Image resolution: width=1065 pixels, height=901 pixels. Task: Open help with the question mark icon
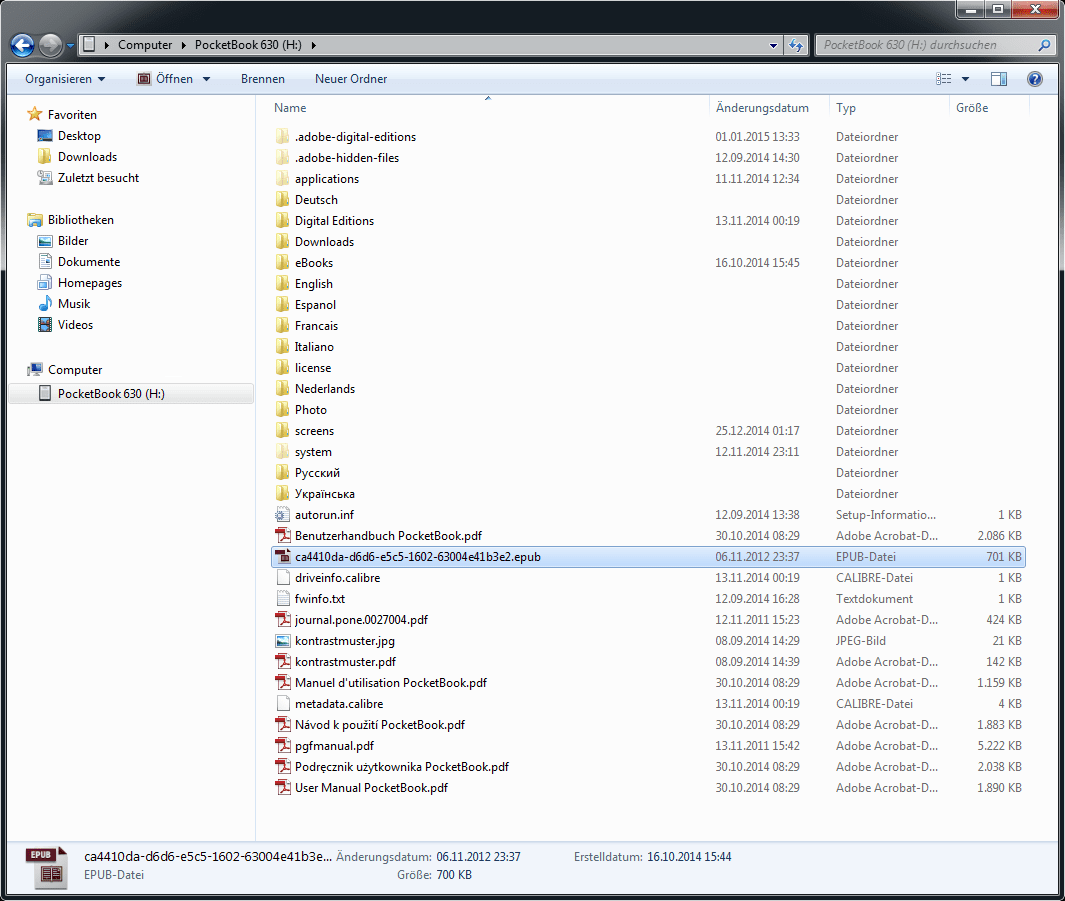coord(1034,79)
